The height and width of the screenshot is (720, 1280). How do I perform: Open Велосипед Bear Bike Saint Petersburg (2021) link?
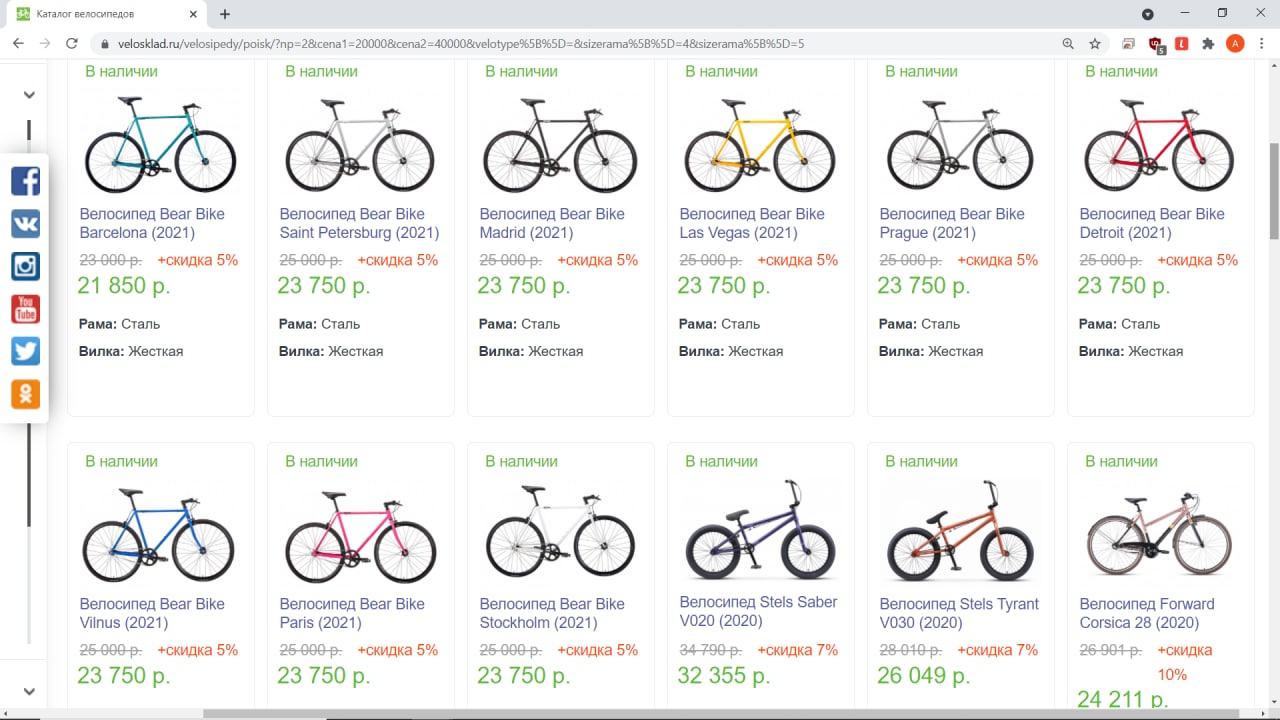click(359, 223)
